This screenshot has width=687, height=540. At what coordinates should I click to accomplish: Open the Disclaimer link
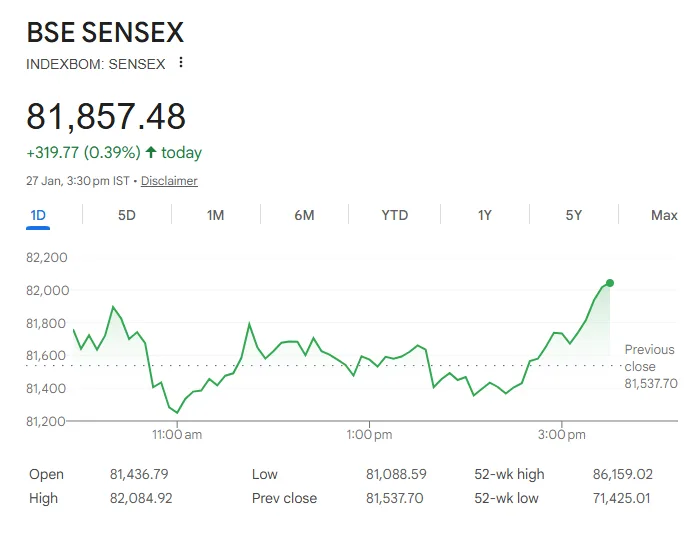point(169,181)
